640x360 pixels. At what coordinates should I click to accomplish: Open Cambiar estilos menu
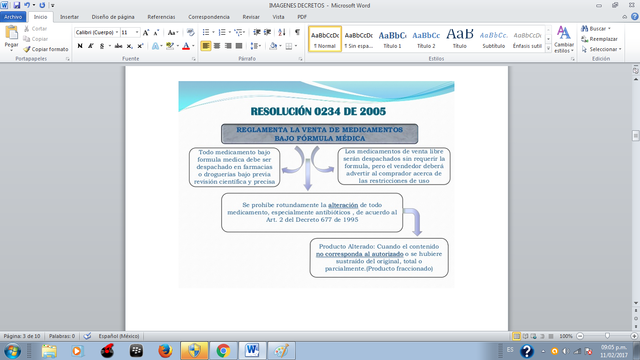pos(564,39)
